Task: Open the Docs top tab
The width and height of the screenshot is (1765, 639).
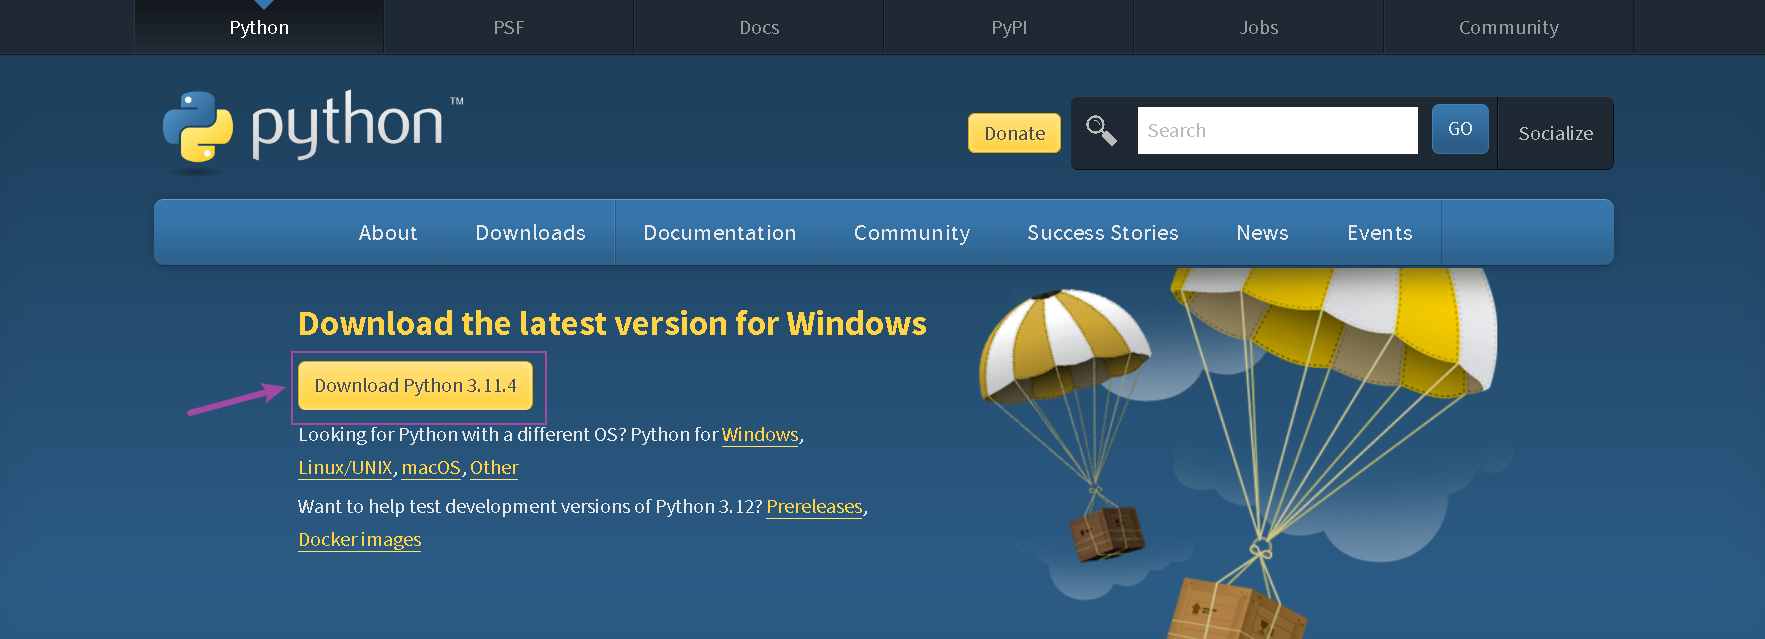Action: pos(759,27)
